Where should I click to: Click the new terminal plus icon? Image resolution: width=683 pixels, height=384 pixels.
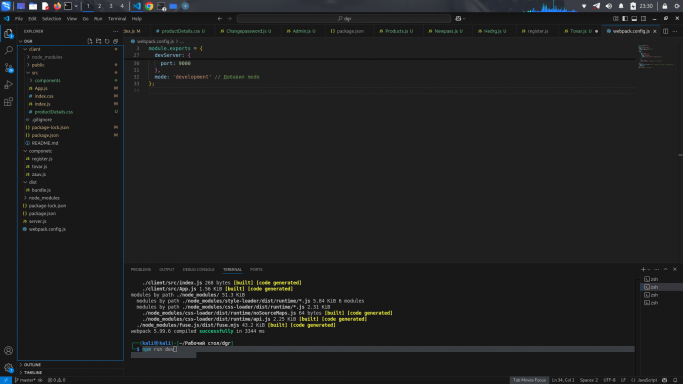pos(643,269)
